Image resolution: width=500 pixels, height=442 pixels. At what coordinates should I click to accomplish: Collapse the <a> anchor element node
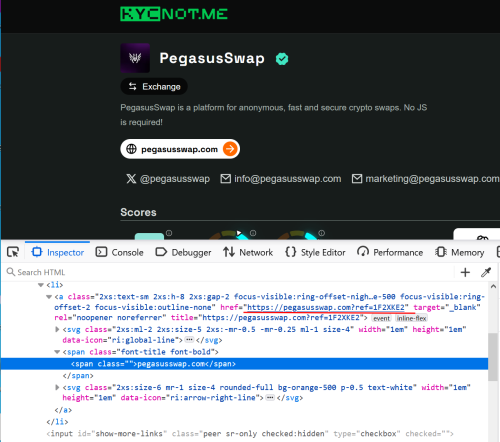coord(49,297)
